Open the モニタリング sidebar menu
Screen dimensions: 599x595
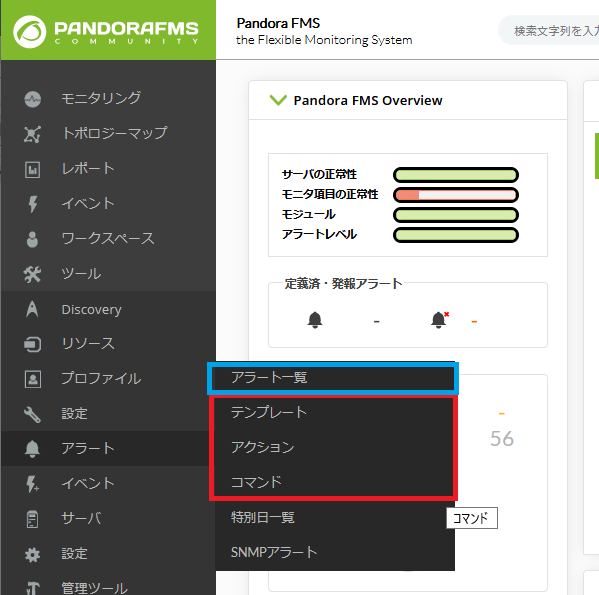[x=108, y=99]
